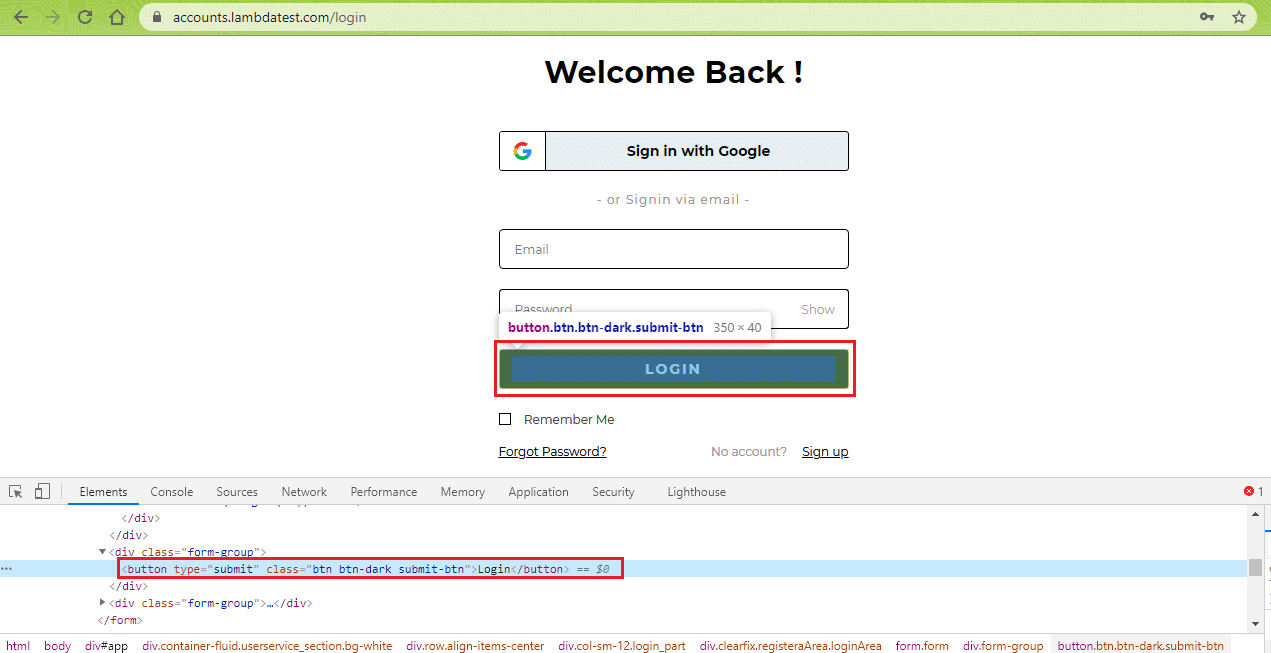Activate the DevTools inspect element picker

[16, 491]
